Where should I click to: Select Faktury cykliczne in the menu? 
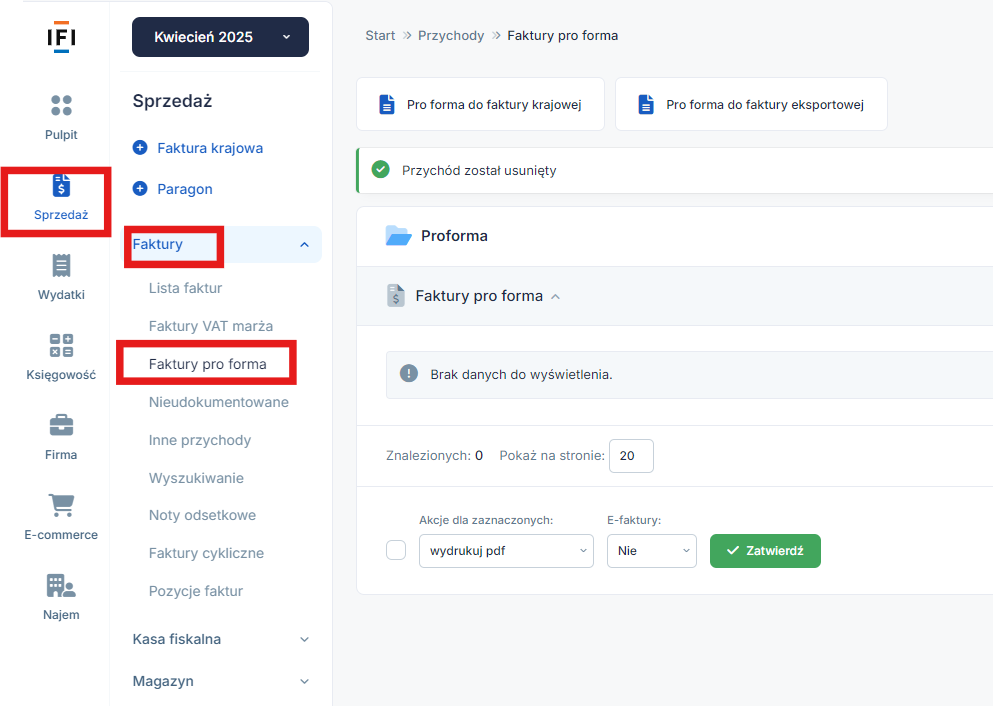tap(206, 553)
